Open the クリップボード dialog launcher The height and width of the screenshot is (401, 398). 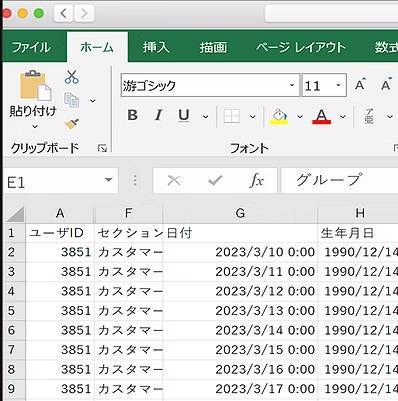pos(102,148)
